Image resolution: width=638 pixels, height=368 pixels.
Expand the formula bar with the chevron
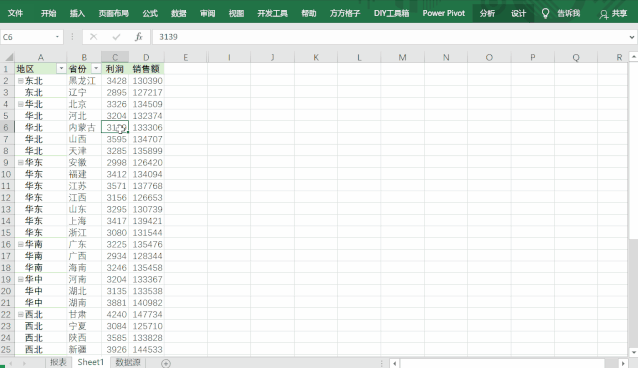[631, 37]
